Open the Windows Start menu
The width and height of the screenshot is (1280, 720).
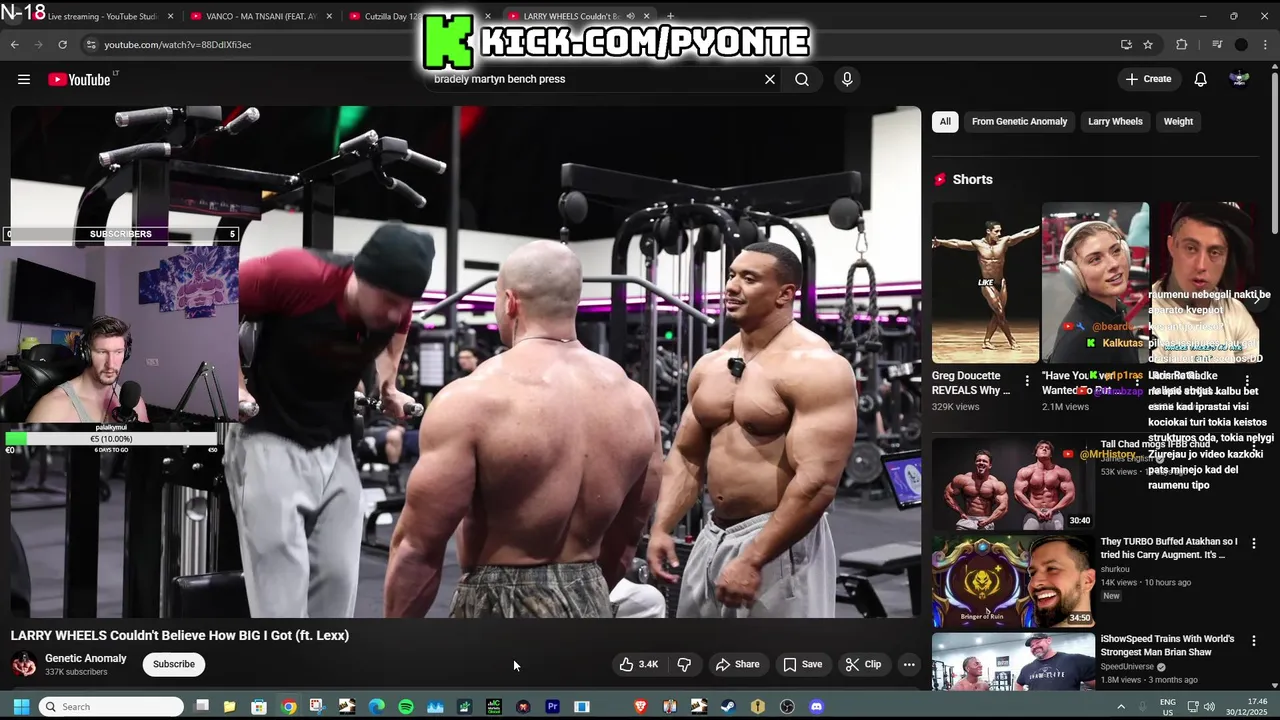click(21, 707)
